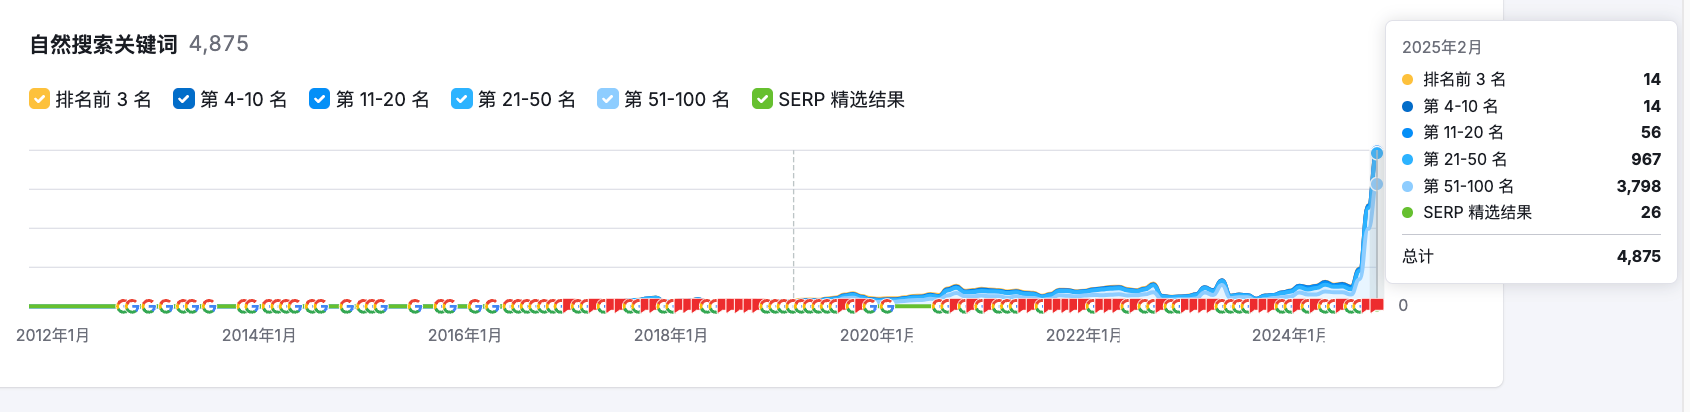Screen dimensions: 1690x412
Task: Click the yellow 排名前 3 名 tooltip dot
Action: pyautogui.click(x=1408, y=80)
